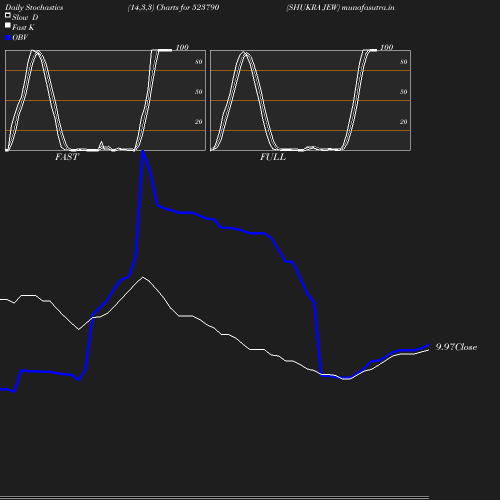500x500 pixels.
Task: Click the 50 level in FAST chart
Action: (199, 92)
